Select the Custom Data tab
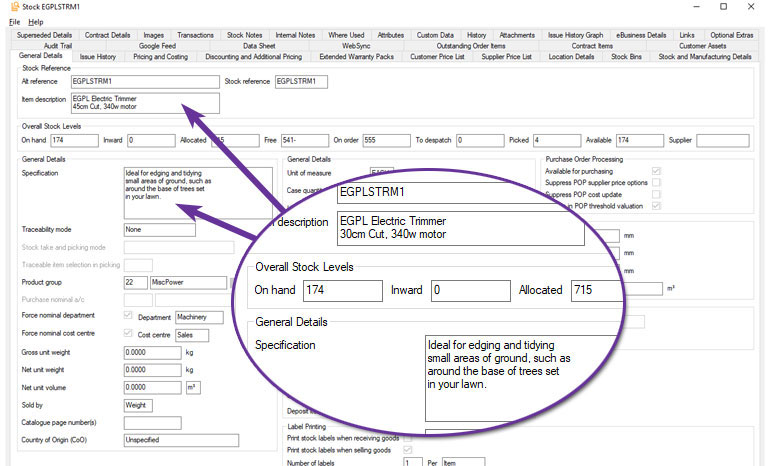This screenshot has height=466, width=770. click(x=435, y=35)
